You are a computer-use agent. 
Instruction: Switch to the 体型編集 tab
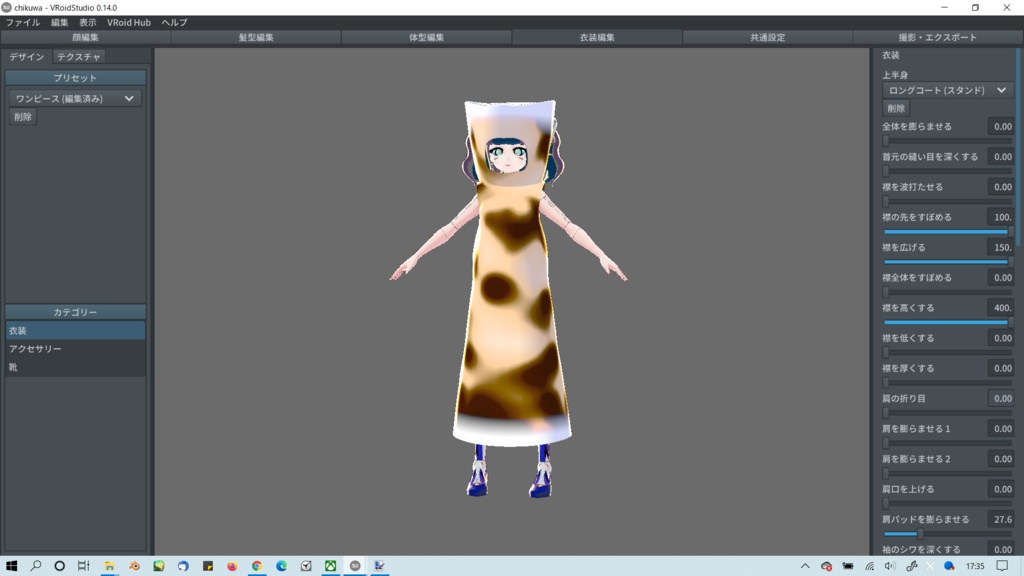427,37
